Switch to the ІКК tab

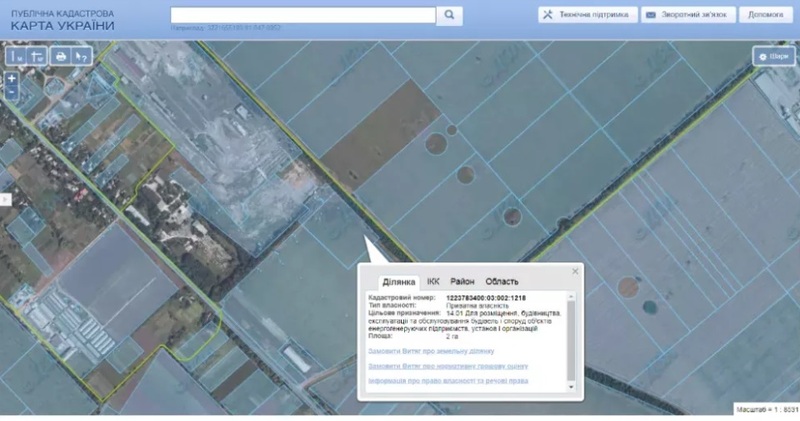[433, 282]
